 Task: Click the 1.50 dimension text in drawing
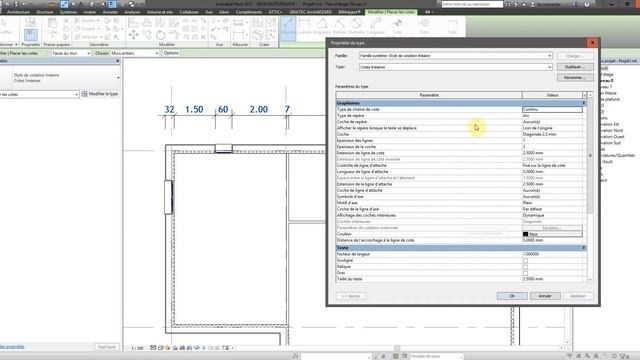(x=194, y=109)
